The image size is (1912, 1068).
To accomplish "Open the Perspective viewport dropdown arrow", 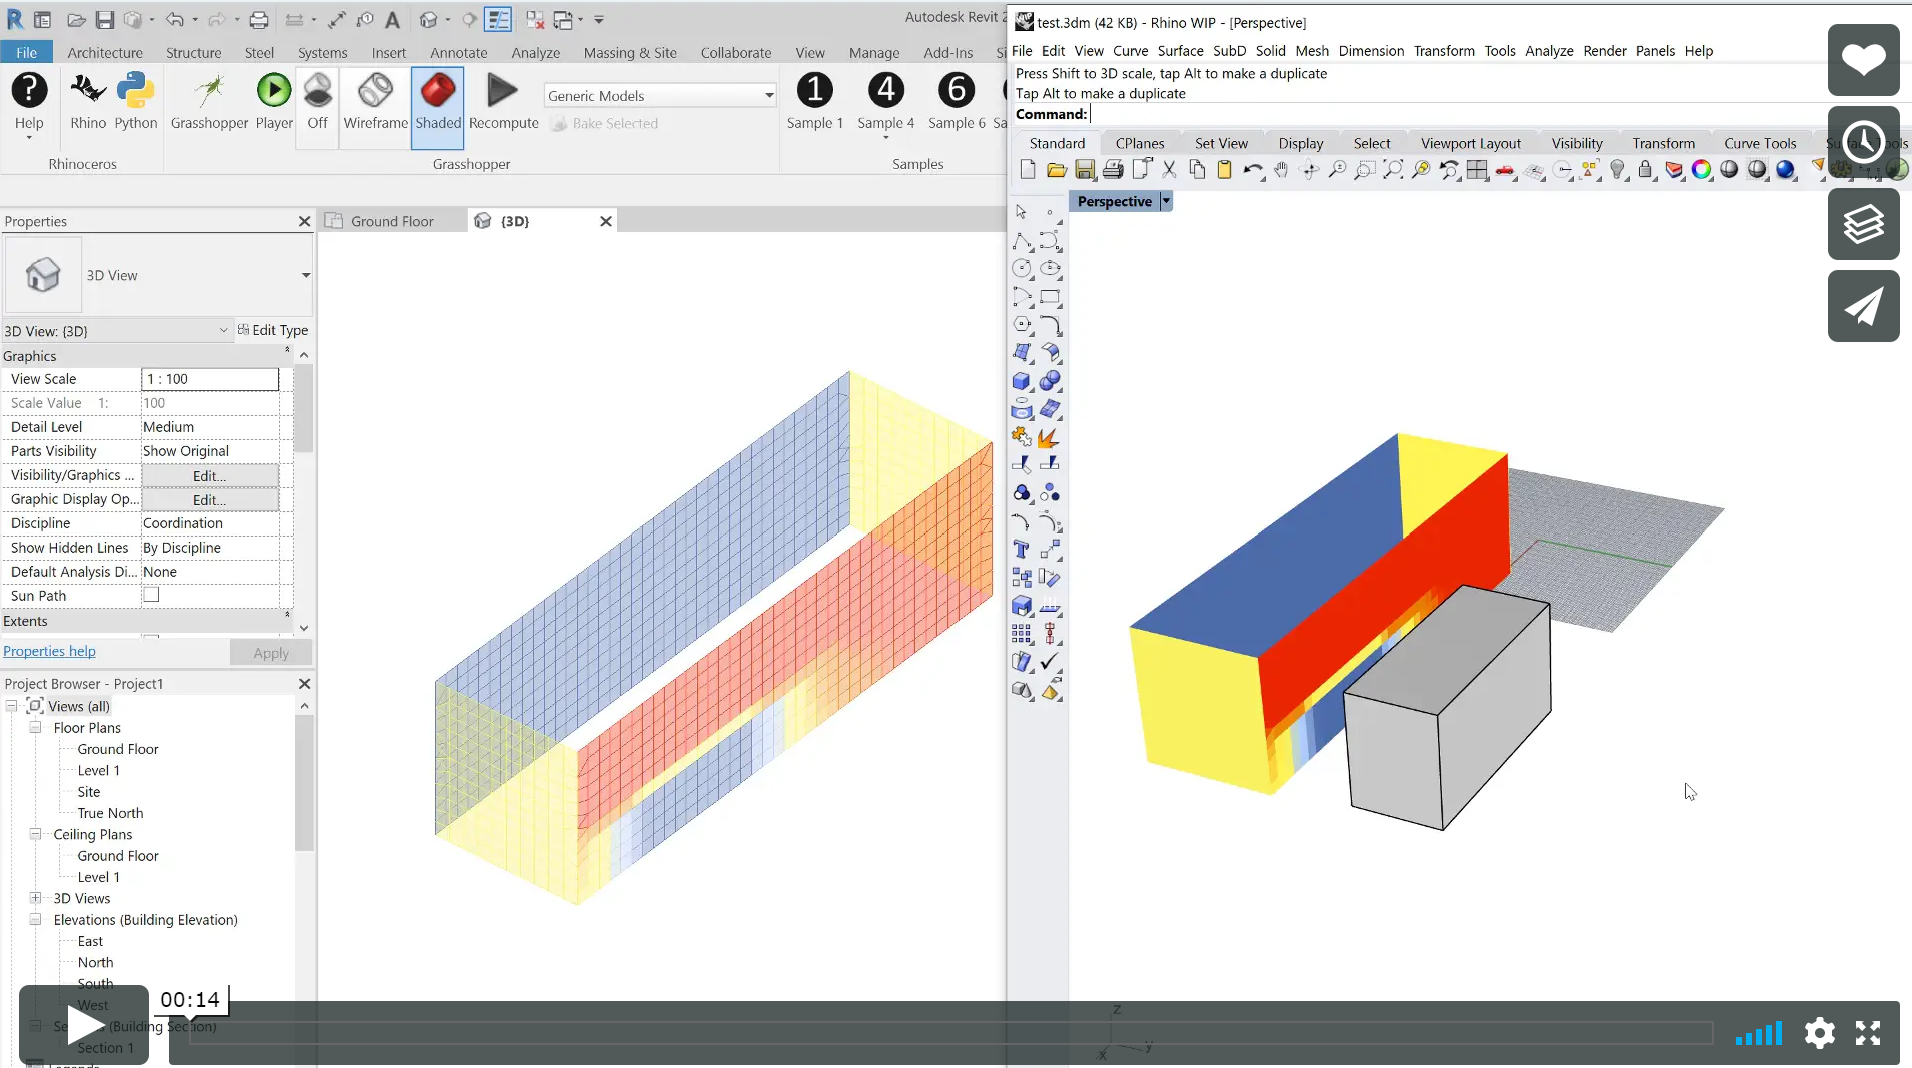I will click(1165, 201).
